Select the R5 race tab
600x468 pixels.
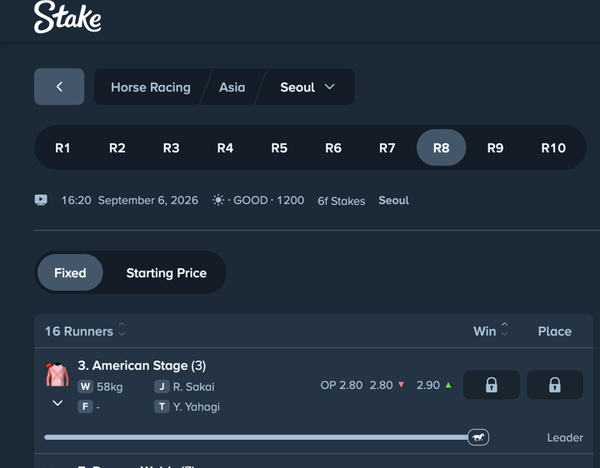[x=279, y=148]
